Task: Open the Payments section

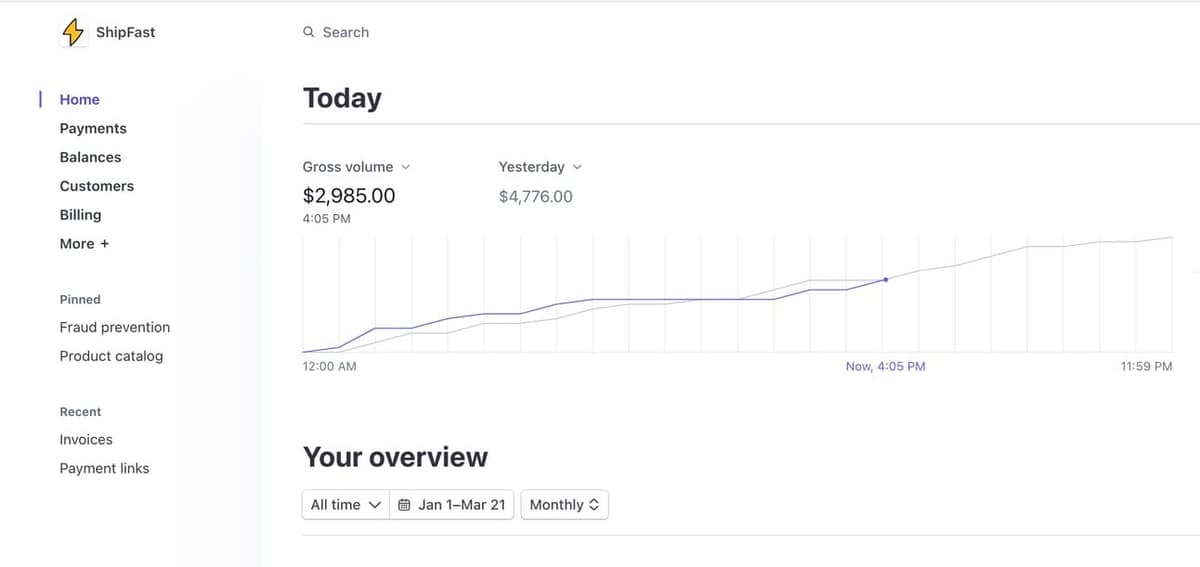Action: 93,129
